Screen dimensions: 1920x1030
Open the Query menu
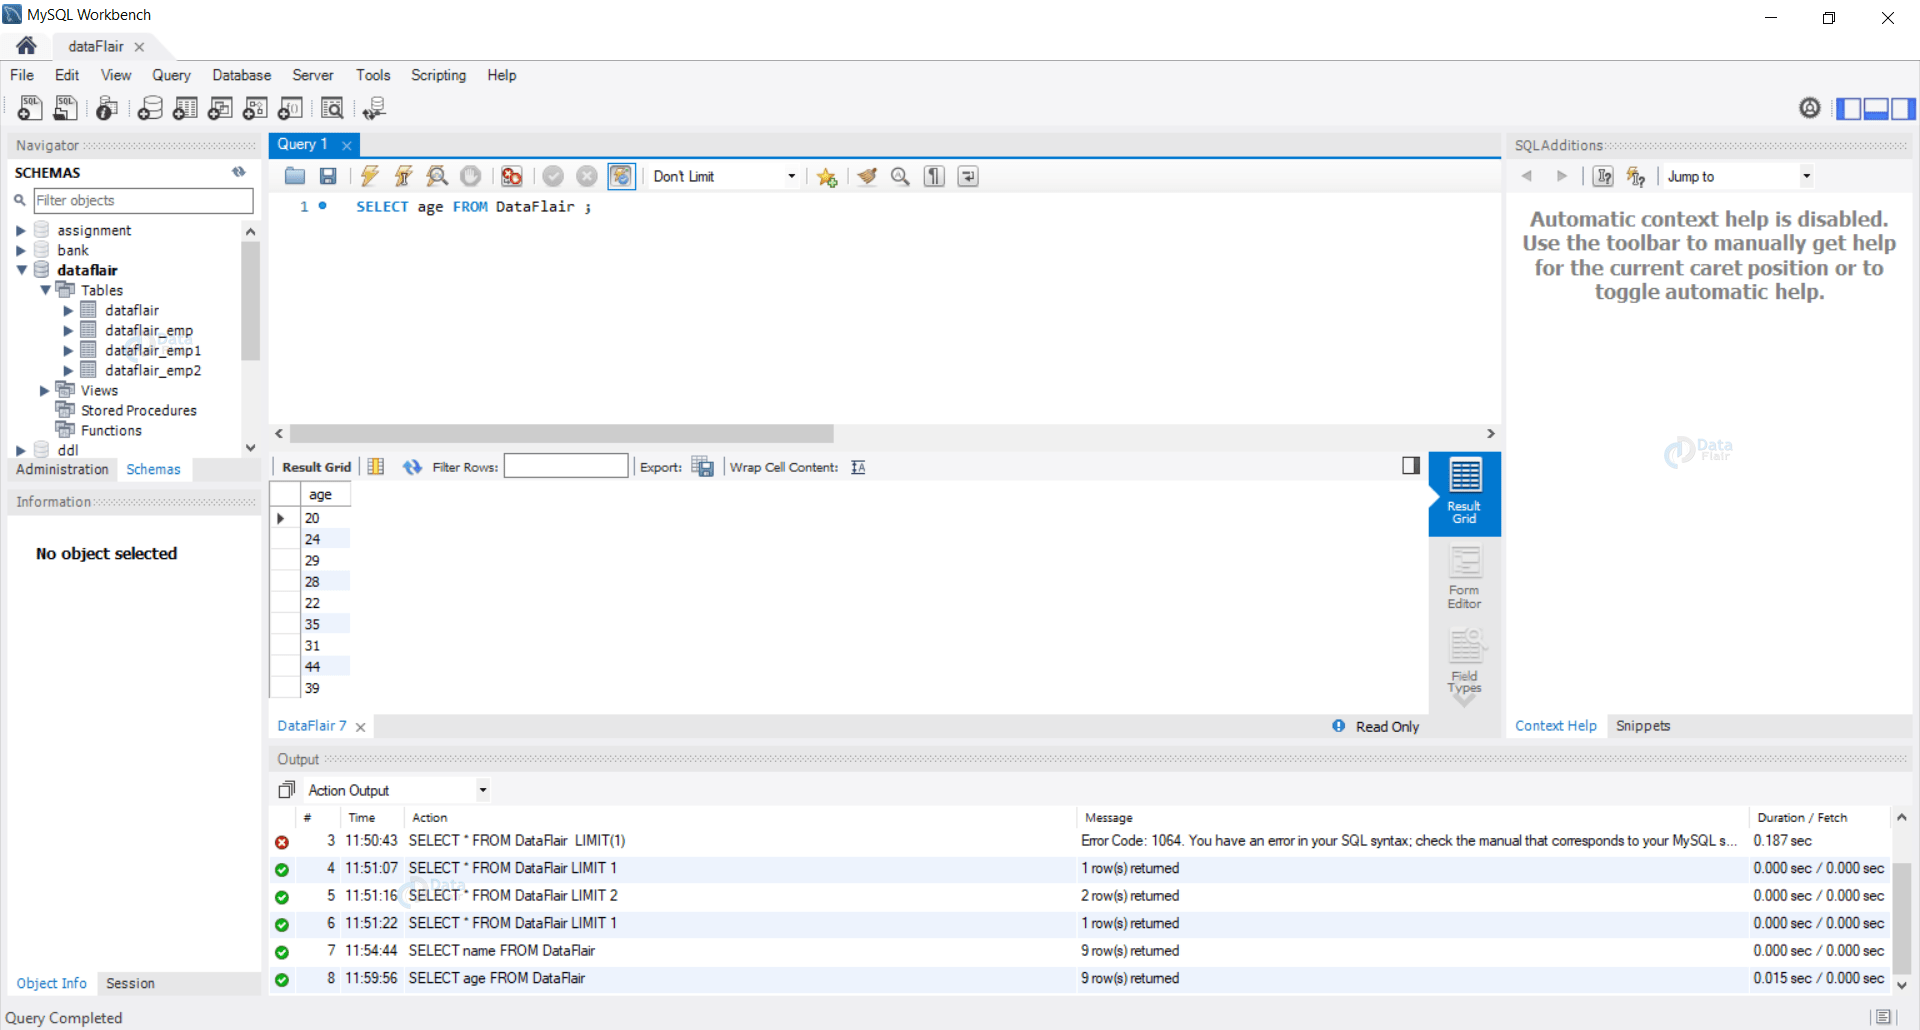pos(171,75)
